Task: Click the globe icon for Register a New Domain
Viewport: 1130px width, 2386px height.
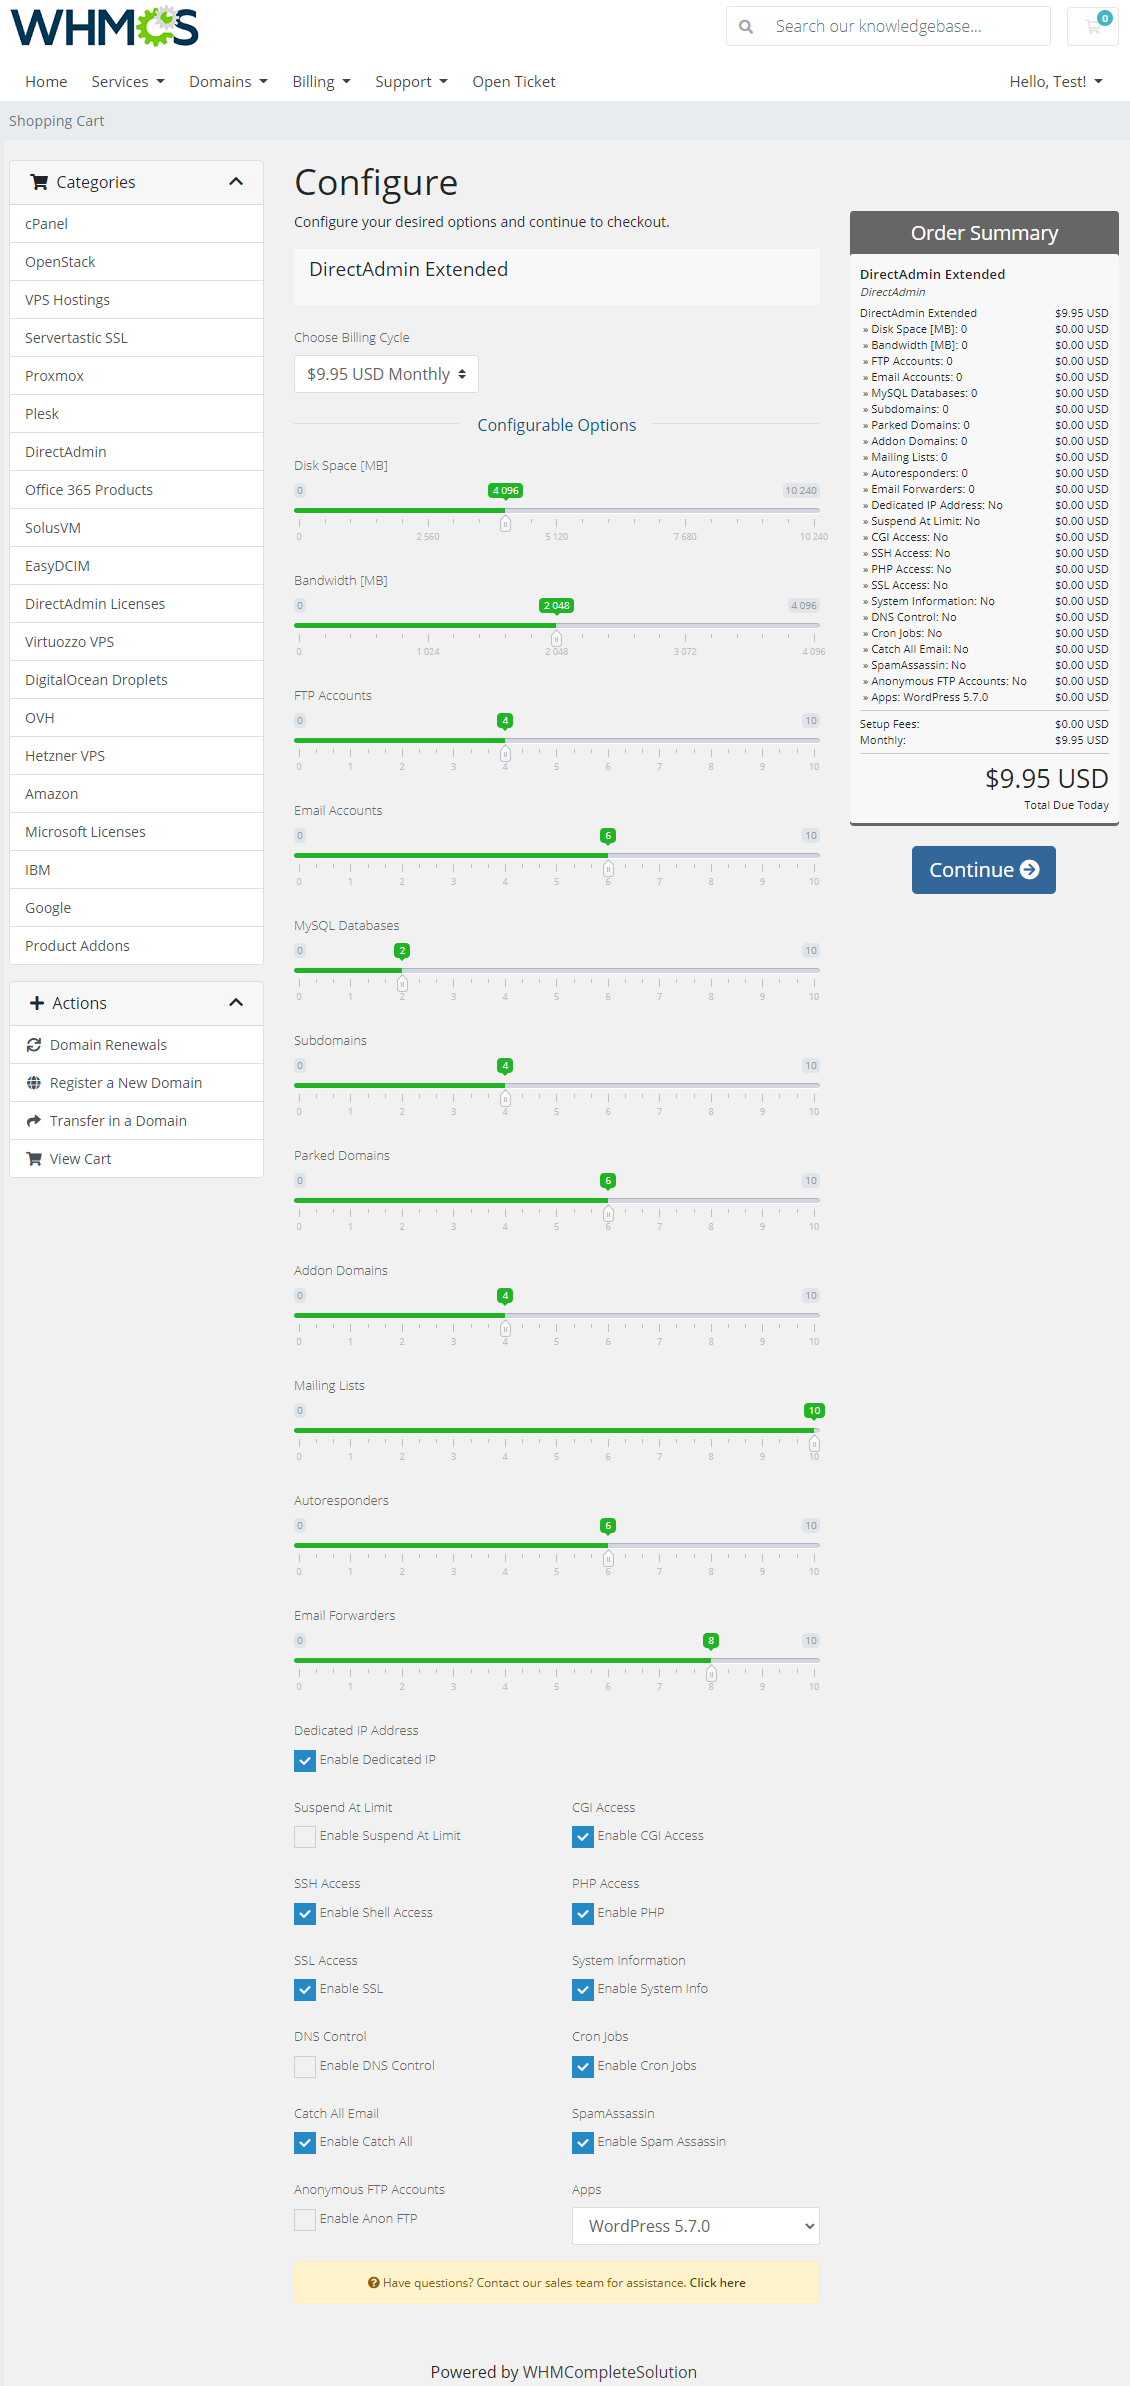Action: (34, 1083)
